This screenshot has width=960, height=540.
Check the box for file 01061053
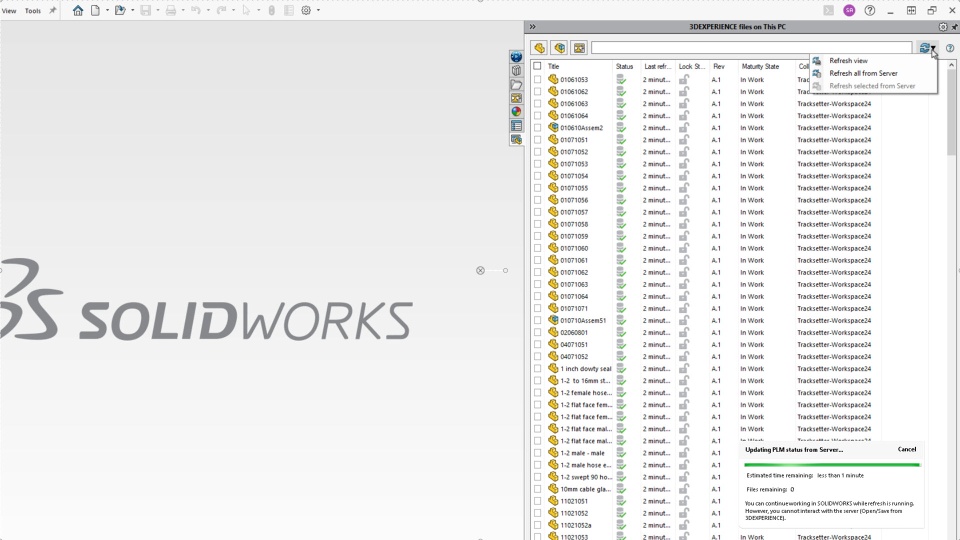(x=538, y=80)
